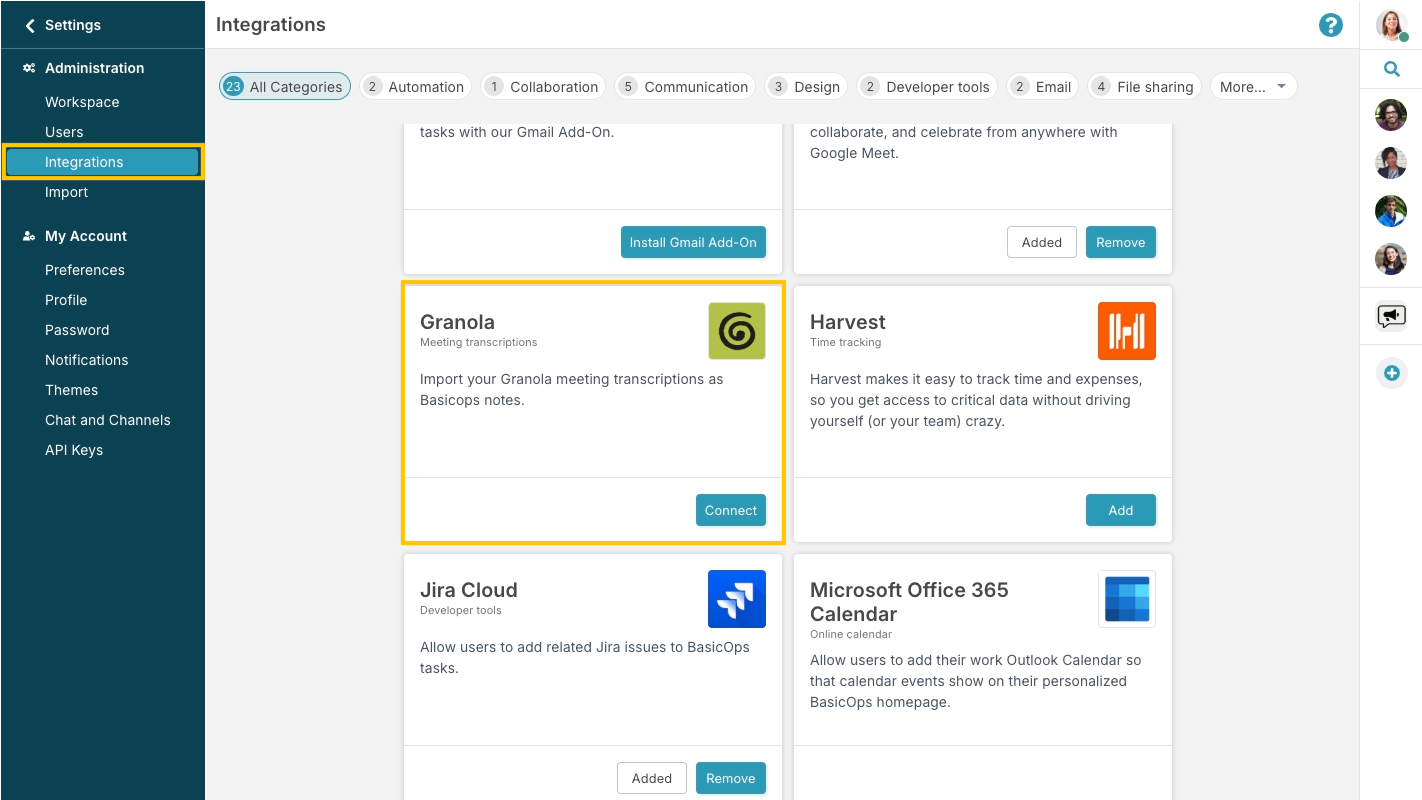Open Workspace settings in sidebar

coord(82,102)
